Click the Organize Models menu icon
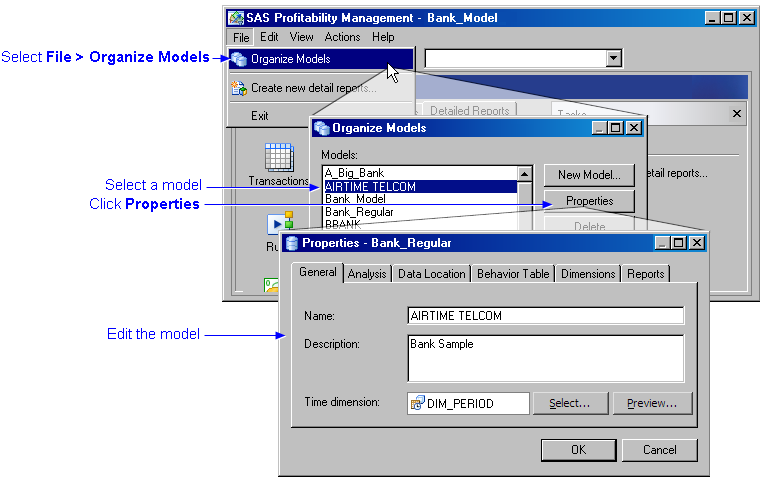The width and height of the screenshot is (762, 480). [239, 59]
